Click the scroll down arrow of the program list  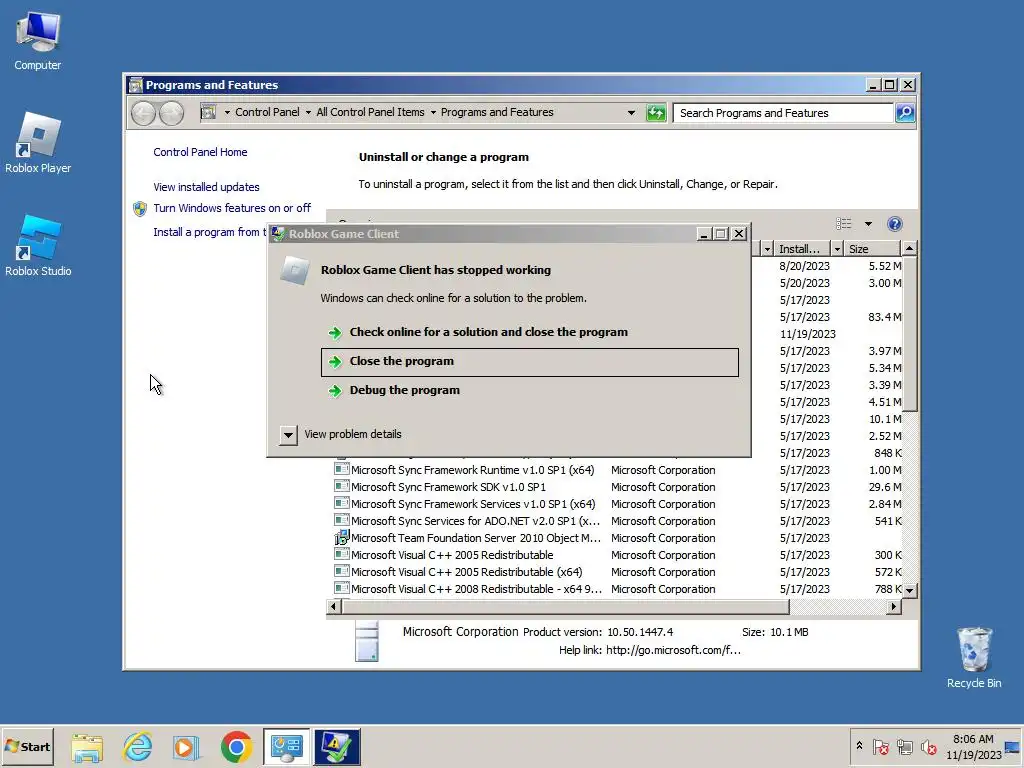click(909, 590)
